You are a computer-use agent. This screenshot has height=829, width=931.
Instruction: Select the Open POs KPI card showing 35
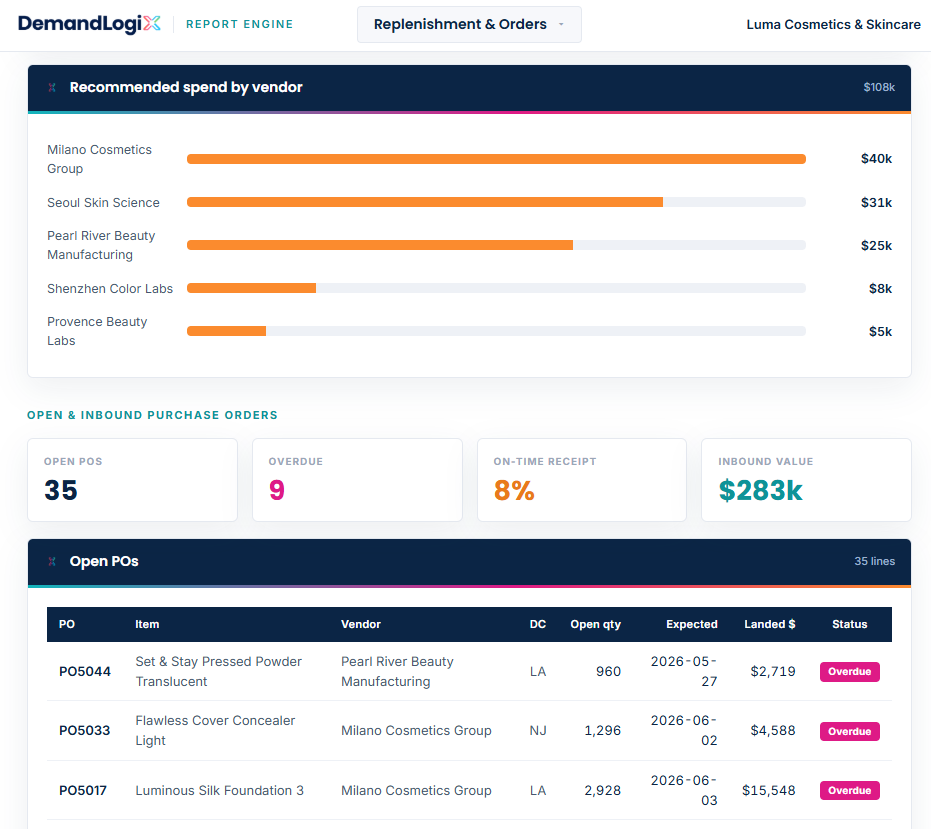click(x=132, y=480)
